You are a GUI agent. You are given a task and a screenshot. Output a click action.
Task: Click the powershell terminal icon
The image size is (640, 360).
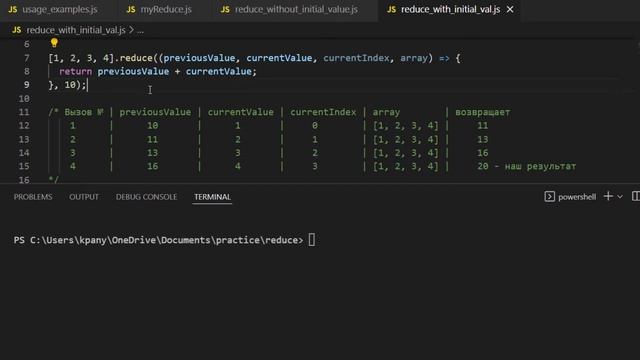[x=549, y=197]
